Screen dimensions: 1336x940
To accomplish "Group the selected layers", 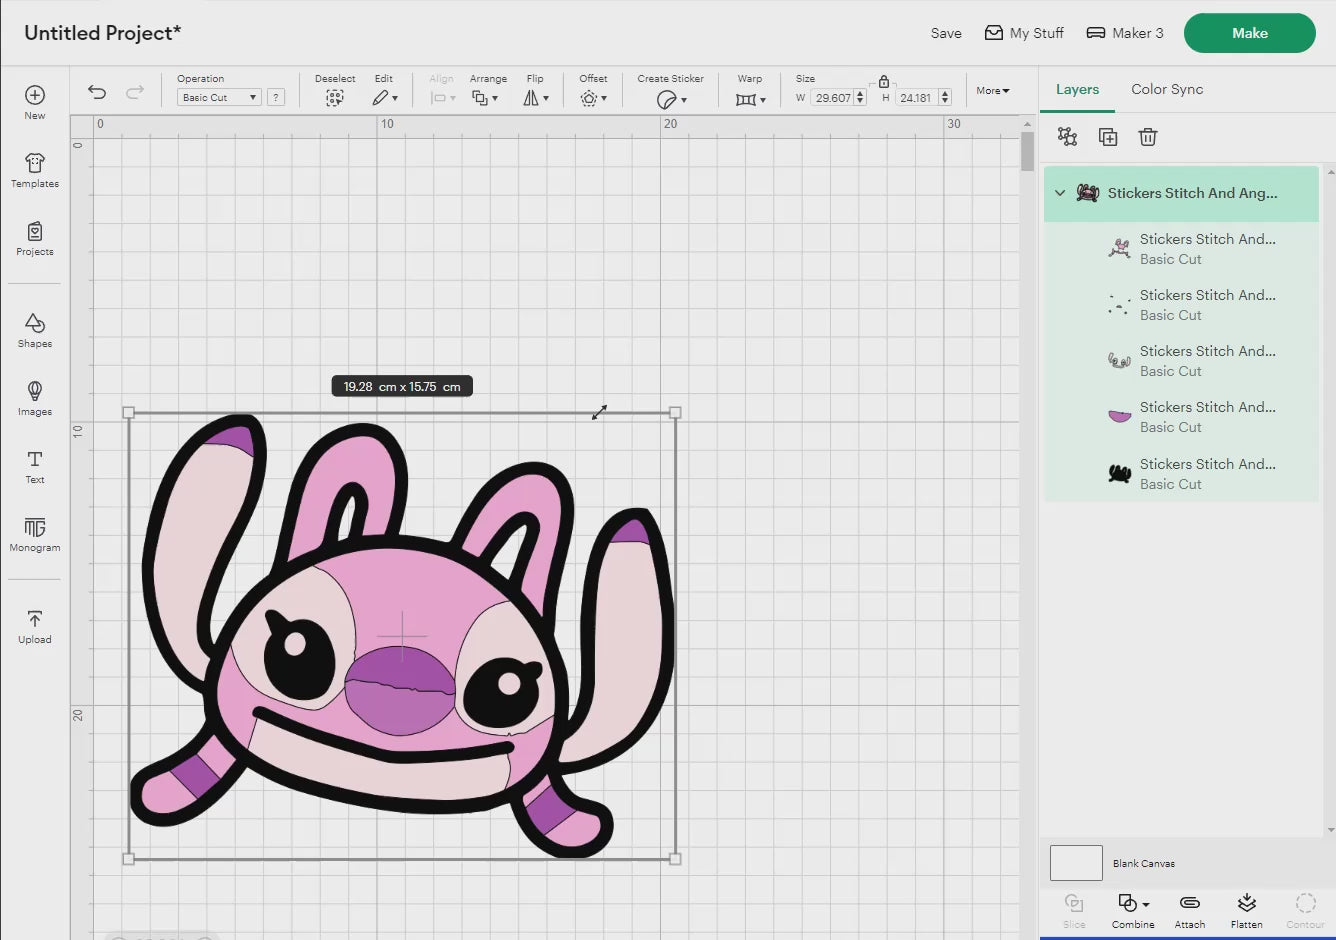I will (x=1068, y=137).
